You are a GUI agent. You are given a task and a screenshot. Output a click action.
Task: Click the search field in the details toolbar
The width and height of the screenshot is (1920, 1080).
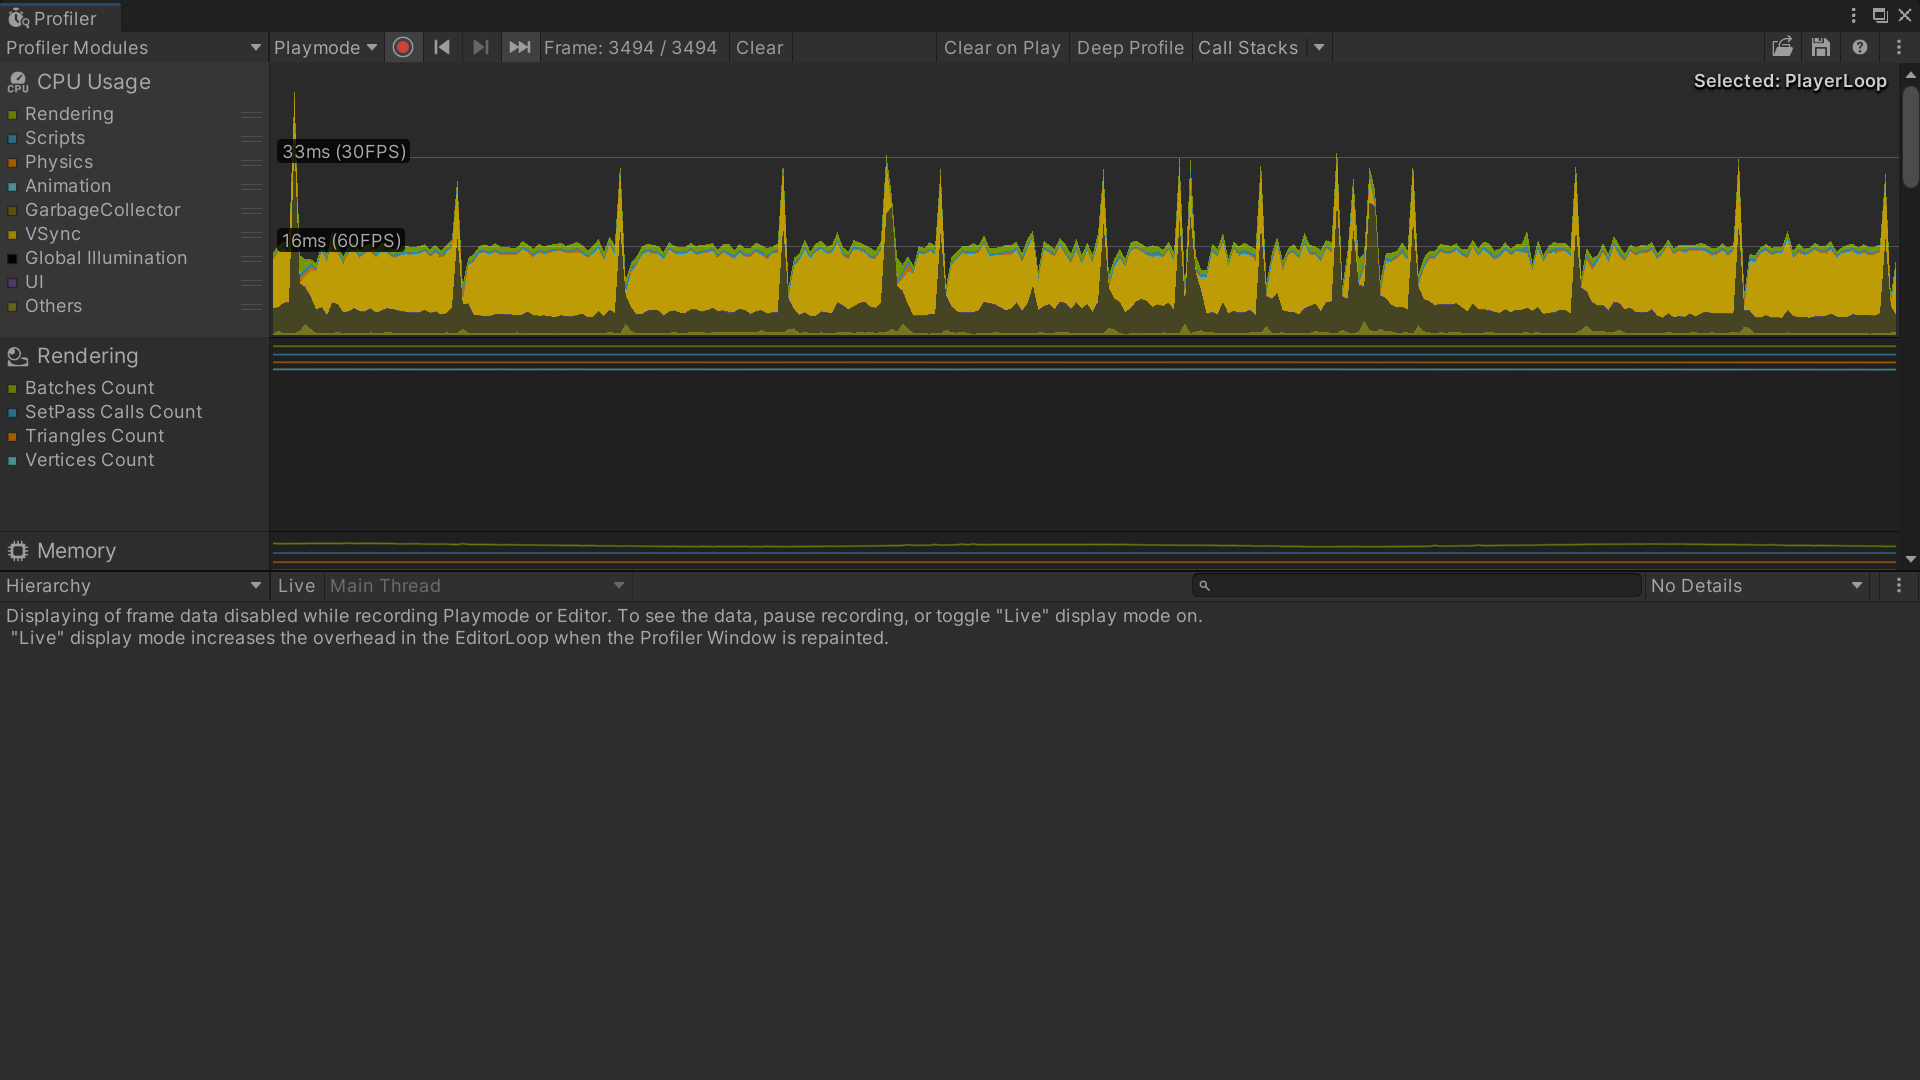tap(1420, 586)
